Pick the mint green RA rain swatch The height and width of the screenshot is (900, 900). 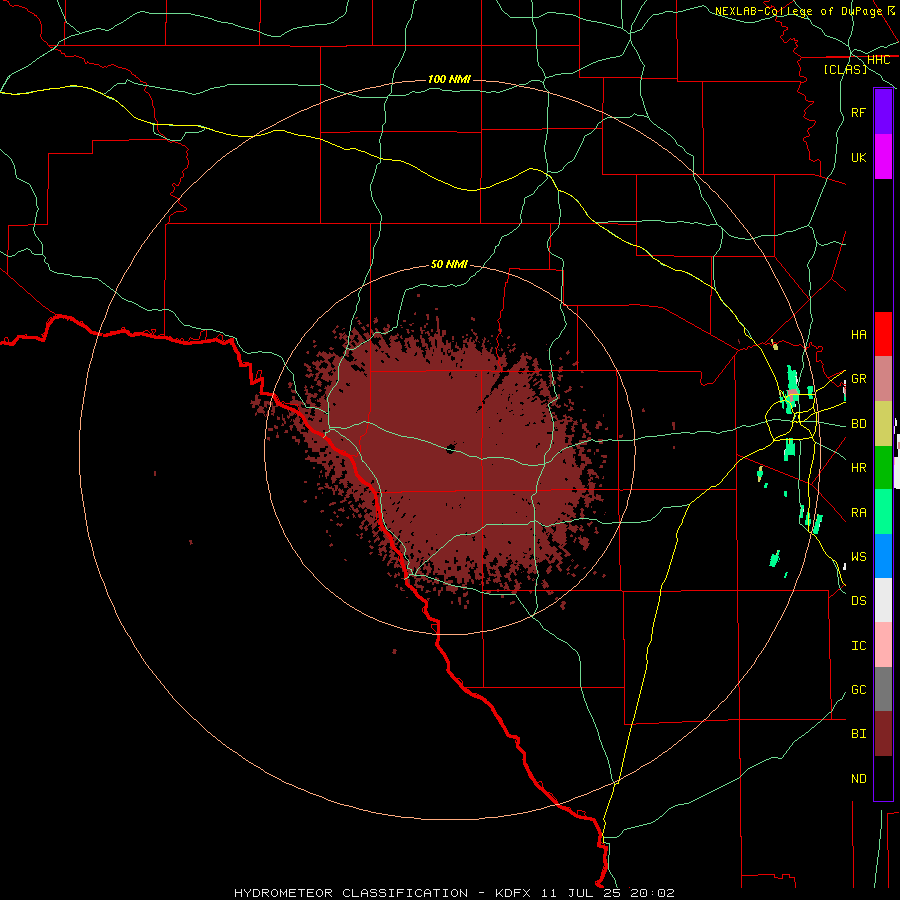tap(883, 512)
